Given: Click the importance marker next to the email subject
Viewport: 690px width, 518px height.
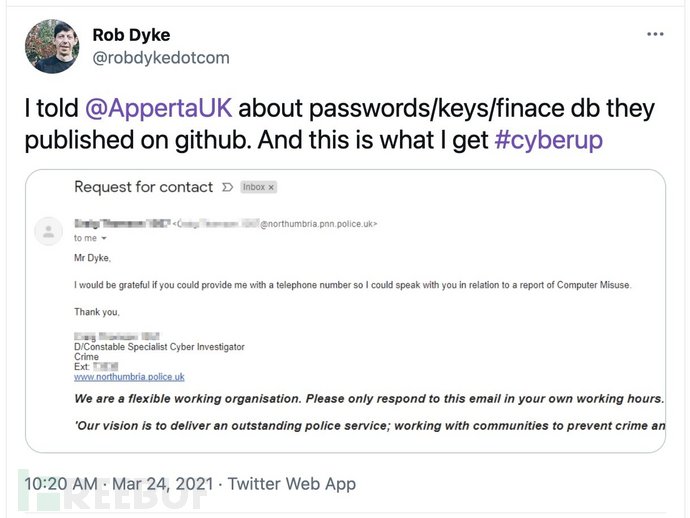Looking at the screenshot, I should (x=226, y=187).
